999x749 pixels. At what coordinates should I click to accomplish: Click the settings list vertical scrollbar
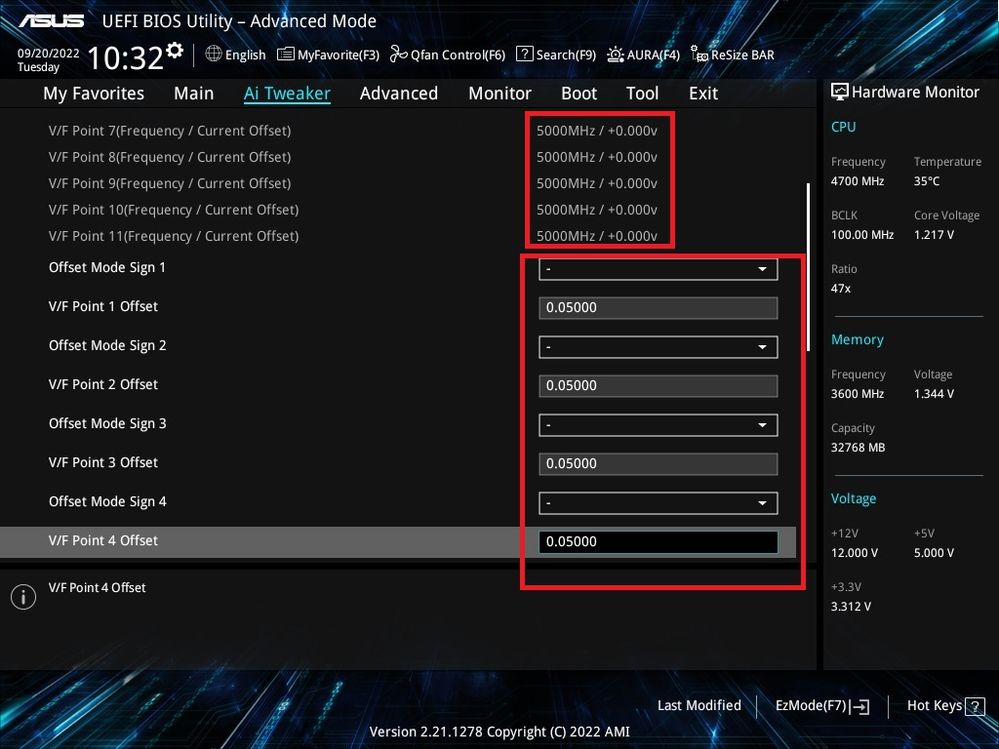tap(809, 266)
